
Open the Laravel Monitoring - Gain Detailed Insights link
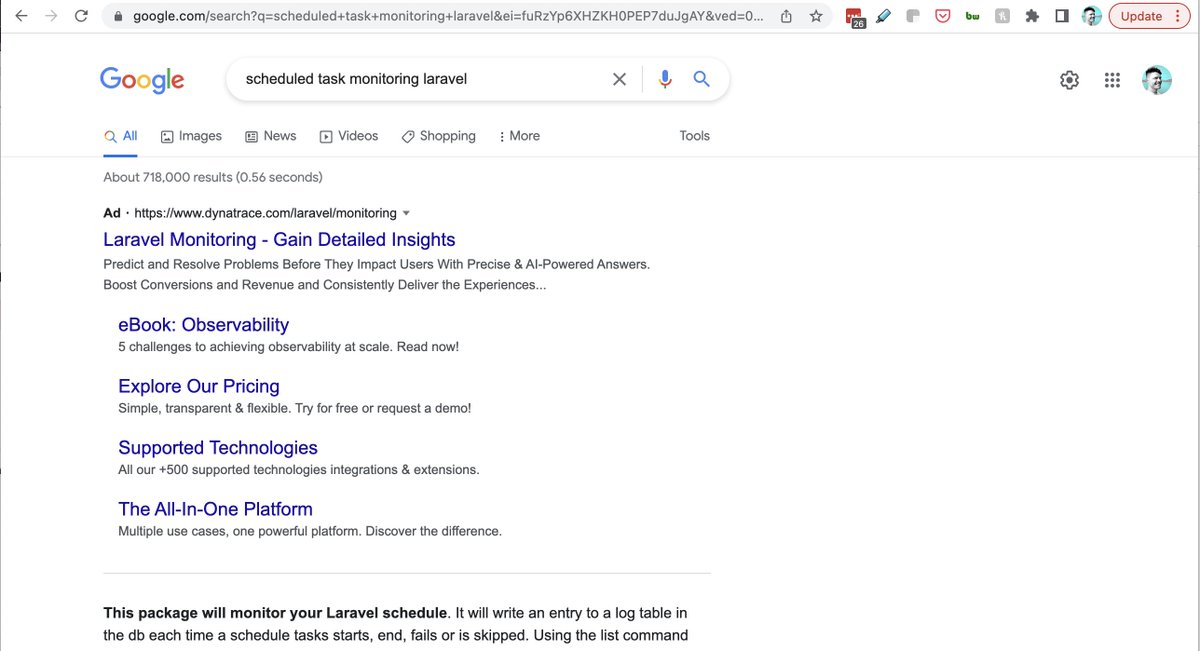pos(279,240)
